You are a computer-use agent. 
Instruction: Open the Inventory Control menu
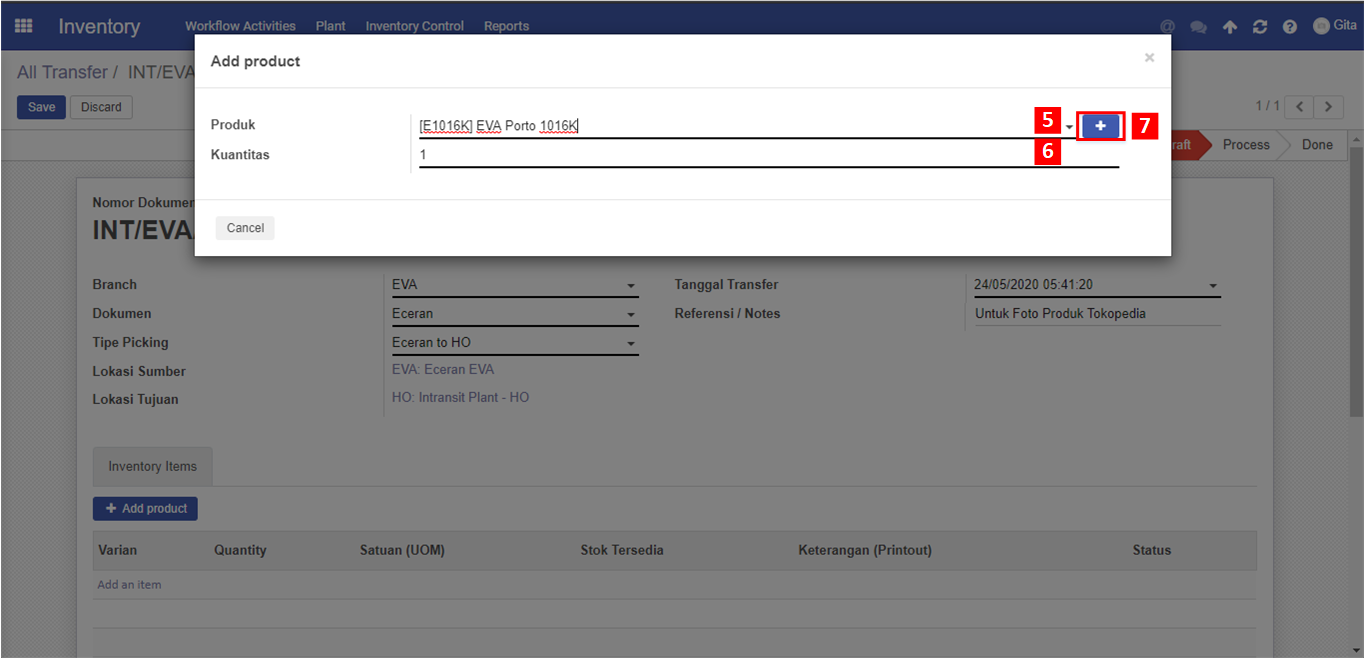[x=415, y=26]
